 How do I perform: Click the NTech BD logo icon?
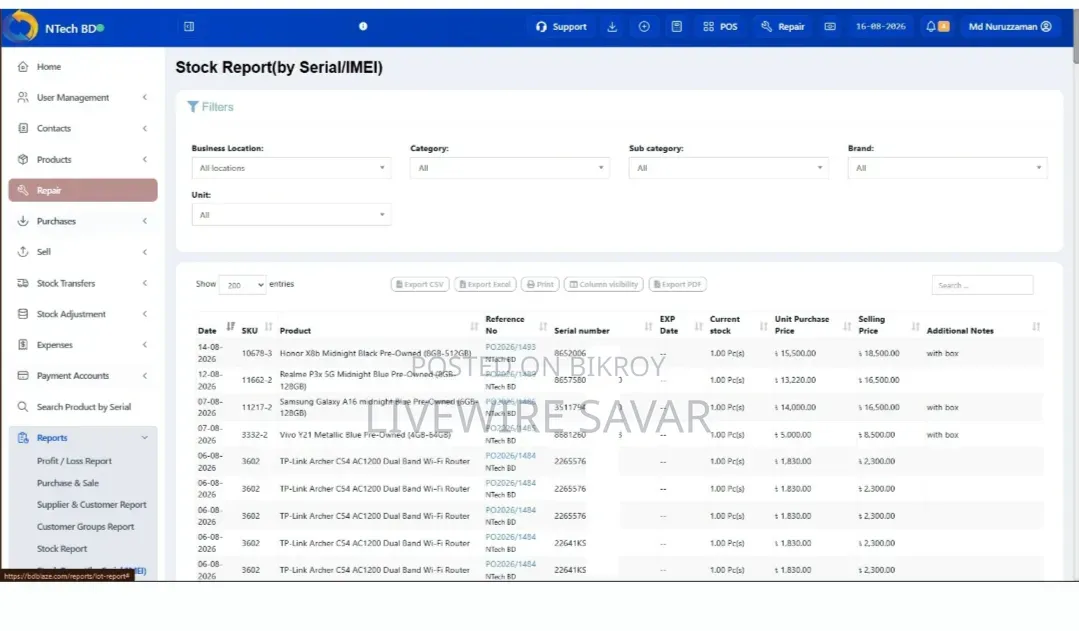tap(21, 26)
